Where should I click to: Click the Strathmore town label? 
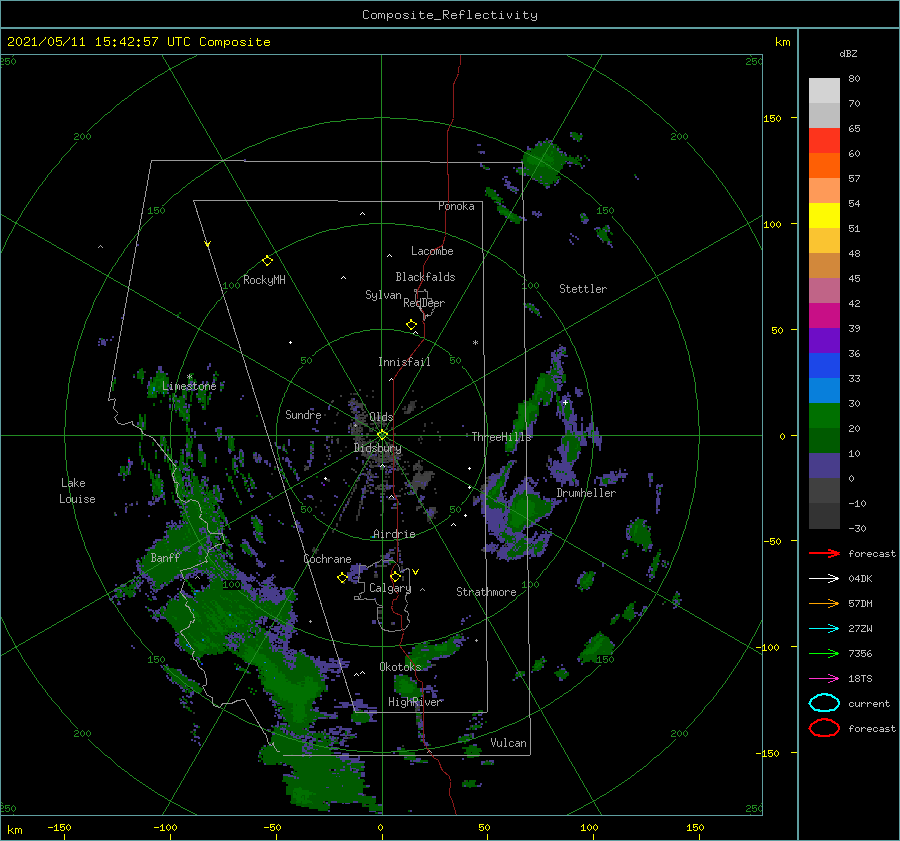(x=486, y=592)
